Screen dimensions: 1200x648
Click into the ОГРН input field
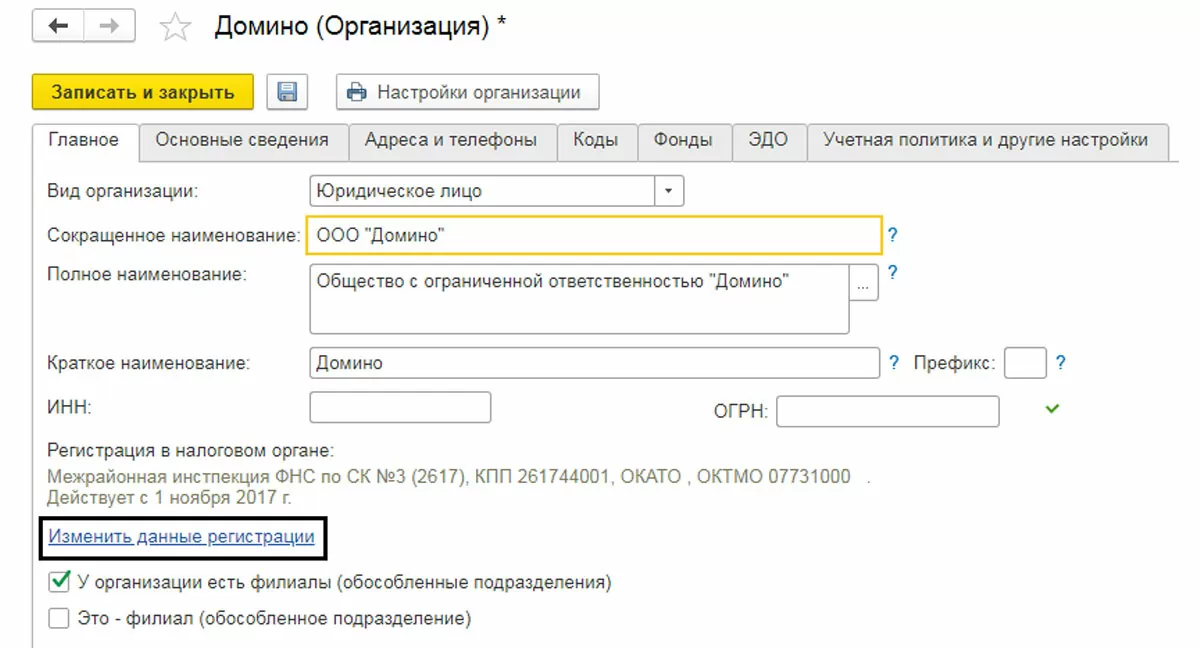pos(887,411)
